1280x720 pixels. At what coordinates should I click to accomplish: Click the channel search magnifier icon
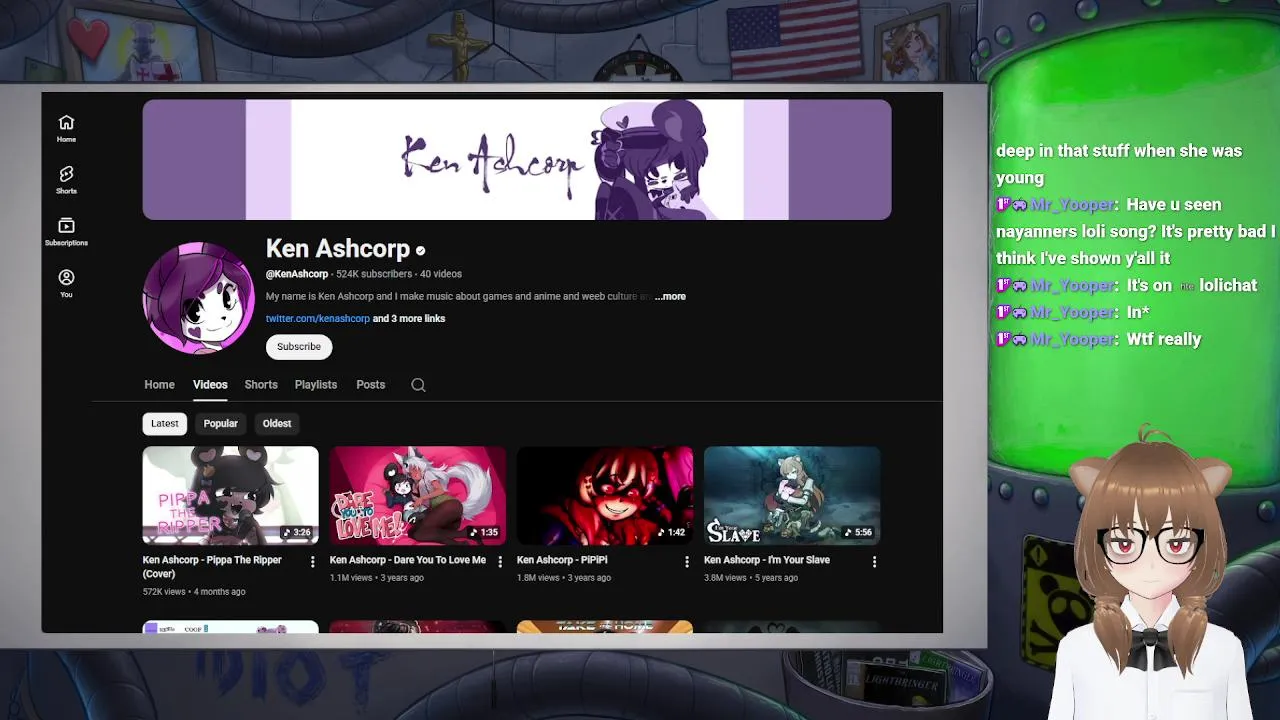click(x=418, y=385)
